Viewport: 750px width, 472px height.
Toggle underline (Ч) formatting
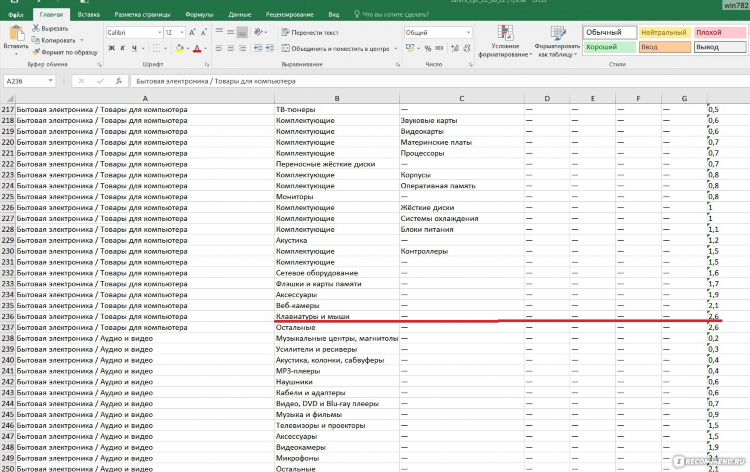pos(134,48)
